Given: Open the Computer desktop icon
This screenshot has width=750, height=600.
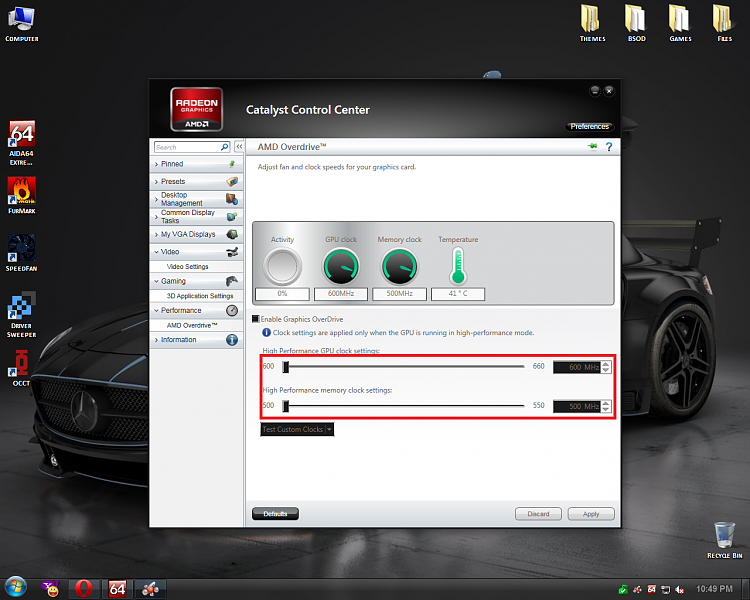Looking at the screenshot, I should [x=22, y=23].
